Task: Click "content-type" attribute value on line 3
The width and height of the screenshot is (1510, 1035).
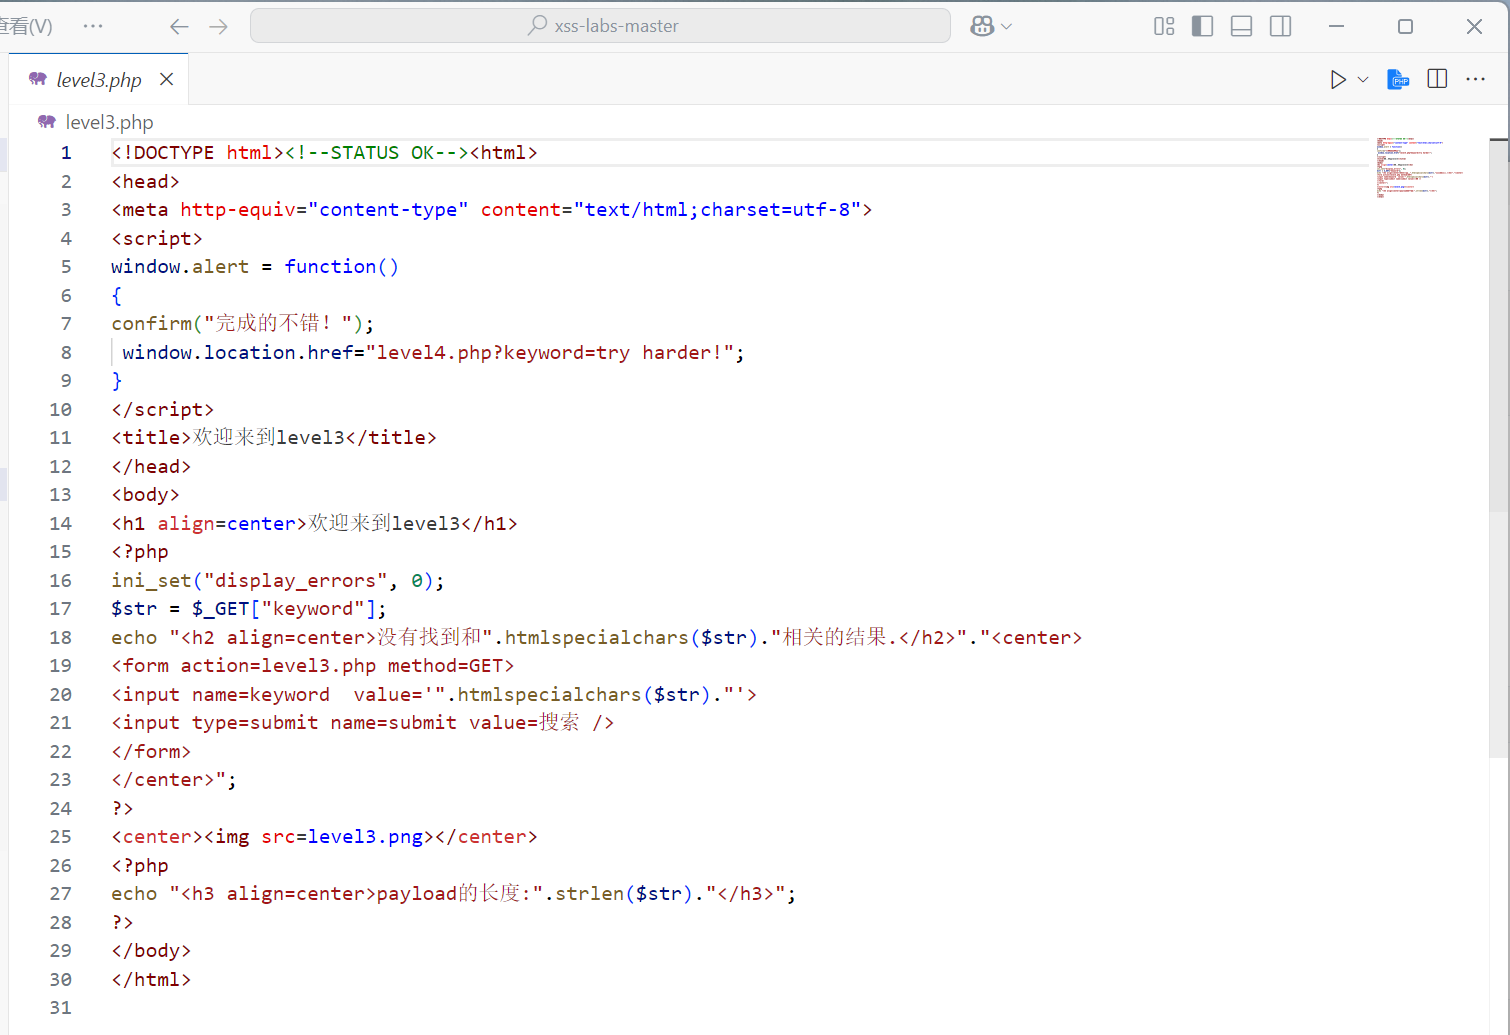Action: coord(388,210)
